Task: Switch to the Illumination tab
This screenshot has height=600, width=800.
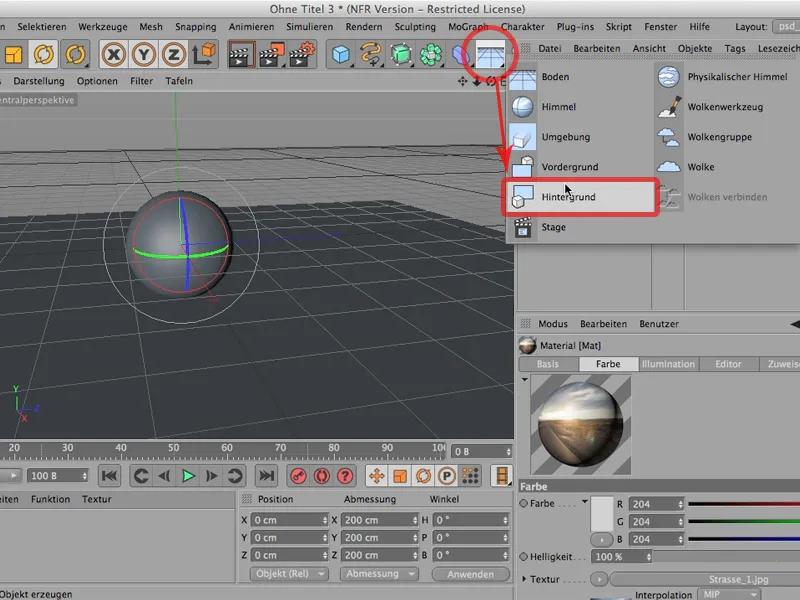Action: click(x=668, y=364)
